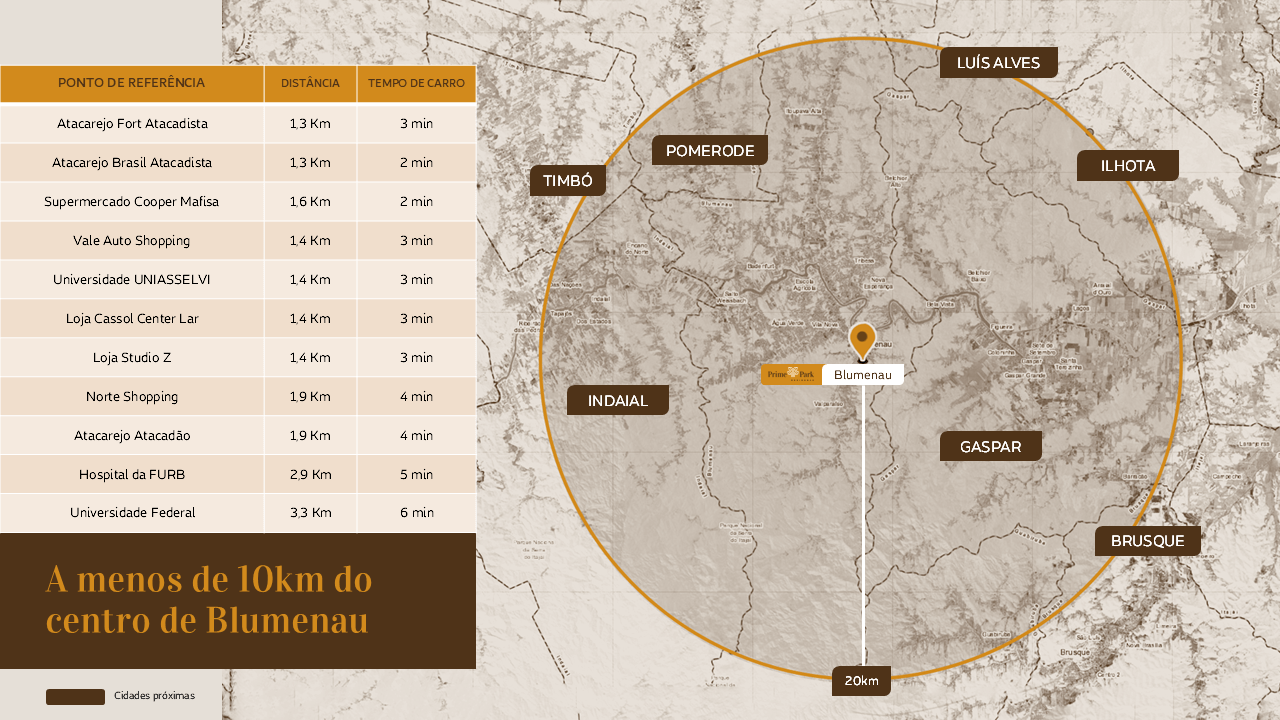1280x720 pixels.
Task: Click Loja Cassol Center Lar cell
Action: [132, 319]
